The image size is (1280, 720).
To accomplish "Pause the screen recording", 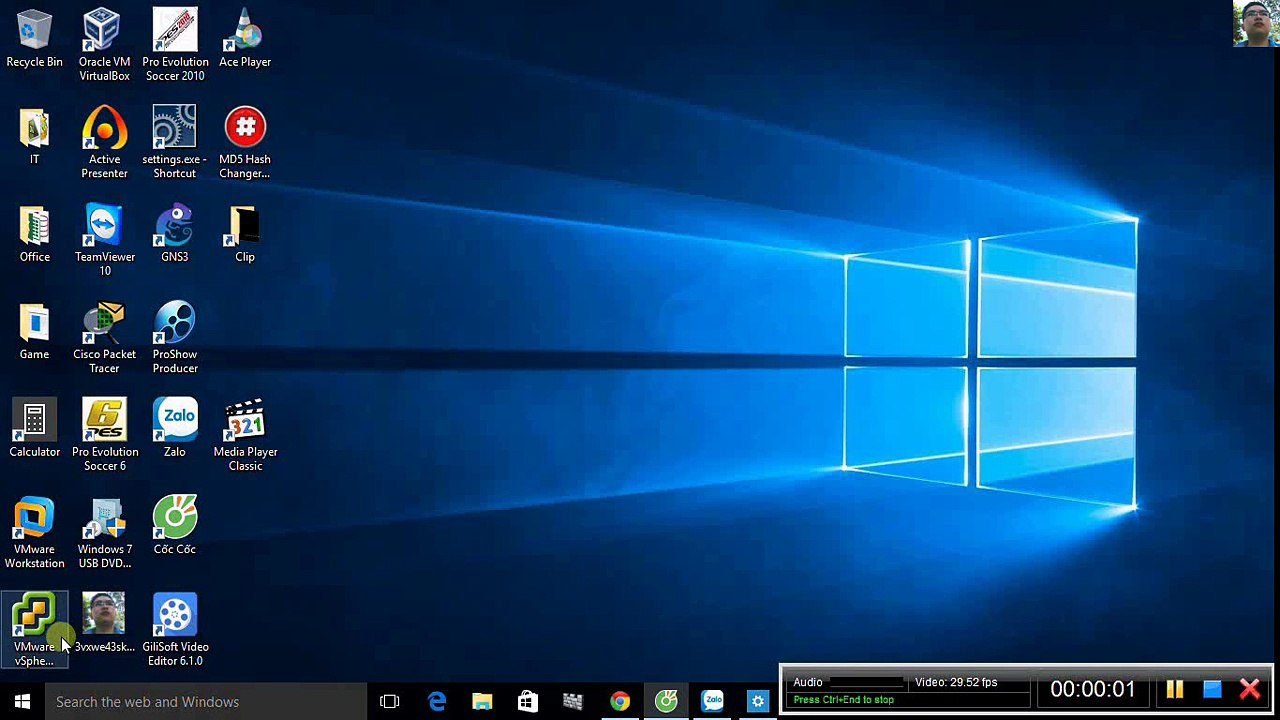I will coord(1175,689).
